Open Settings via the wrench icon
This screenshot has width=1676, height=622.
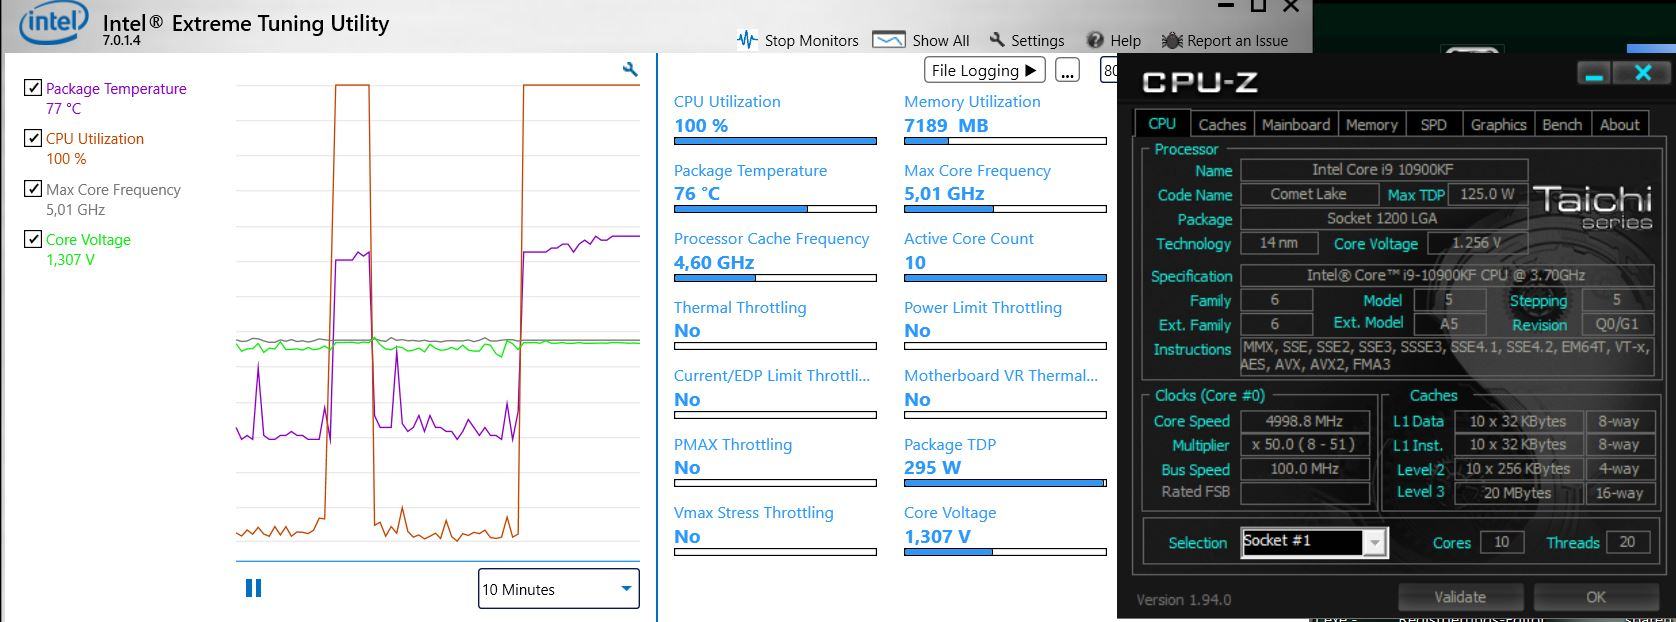[997, 40]
